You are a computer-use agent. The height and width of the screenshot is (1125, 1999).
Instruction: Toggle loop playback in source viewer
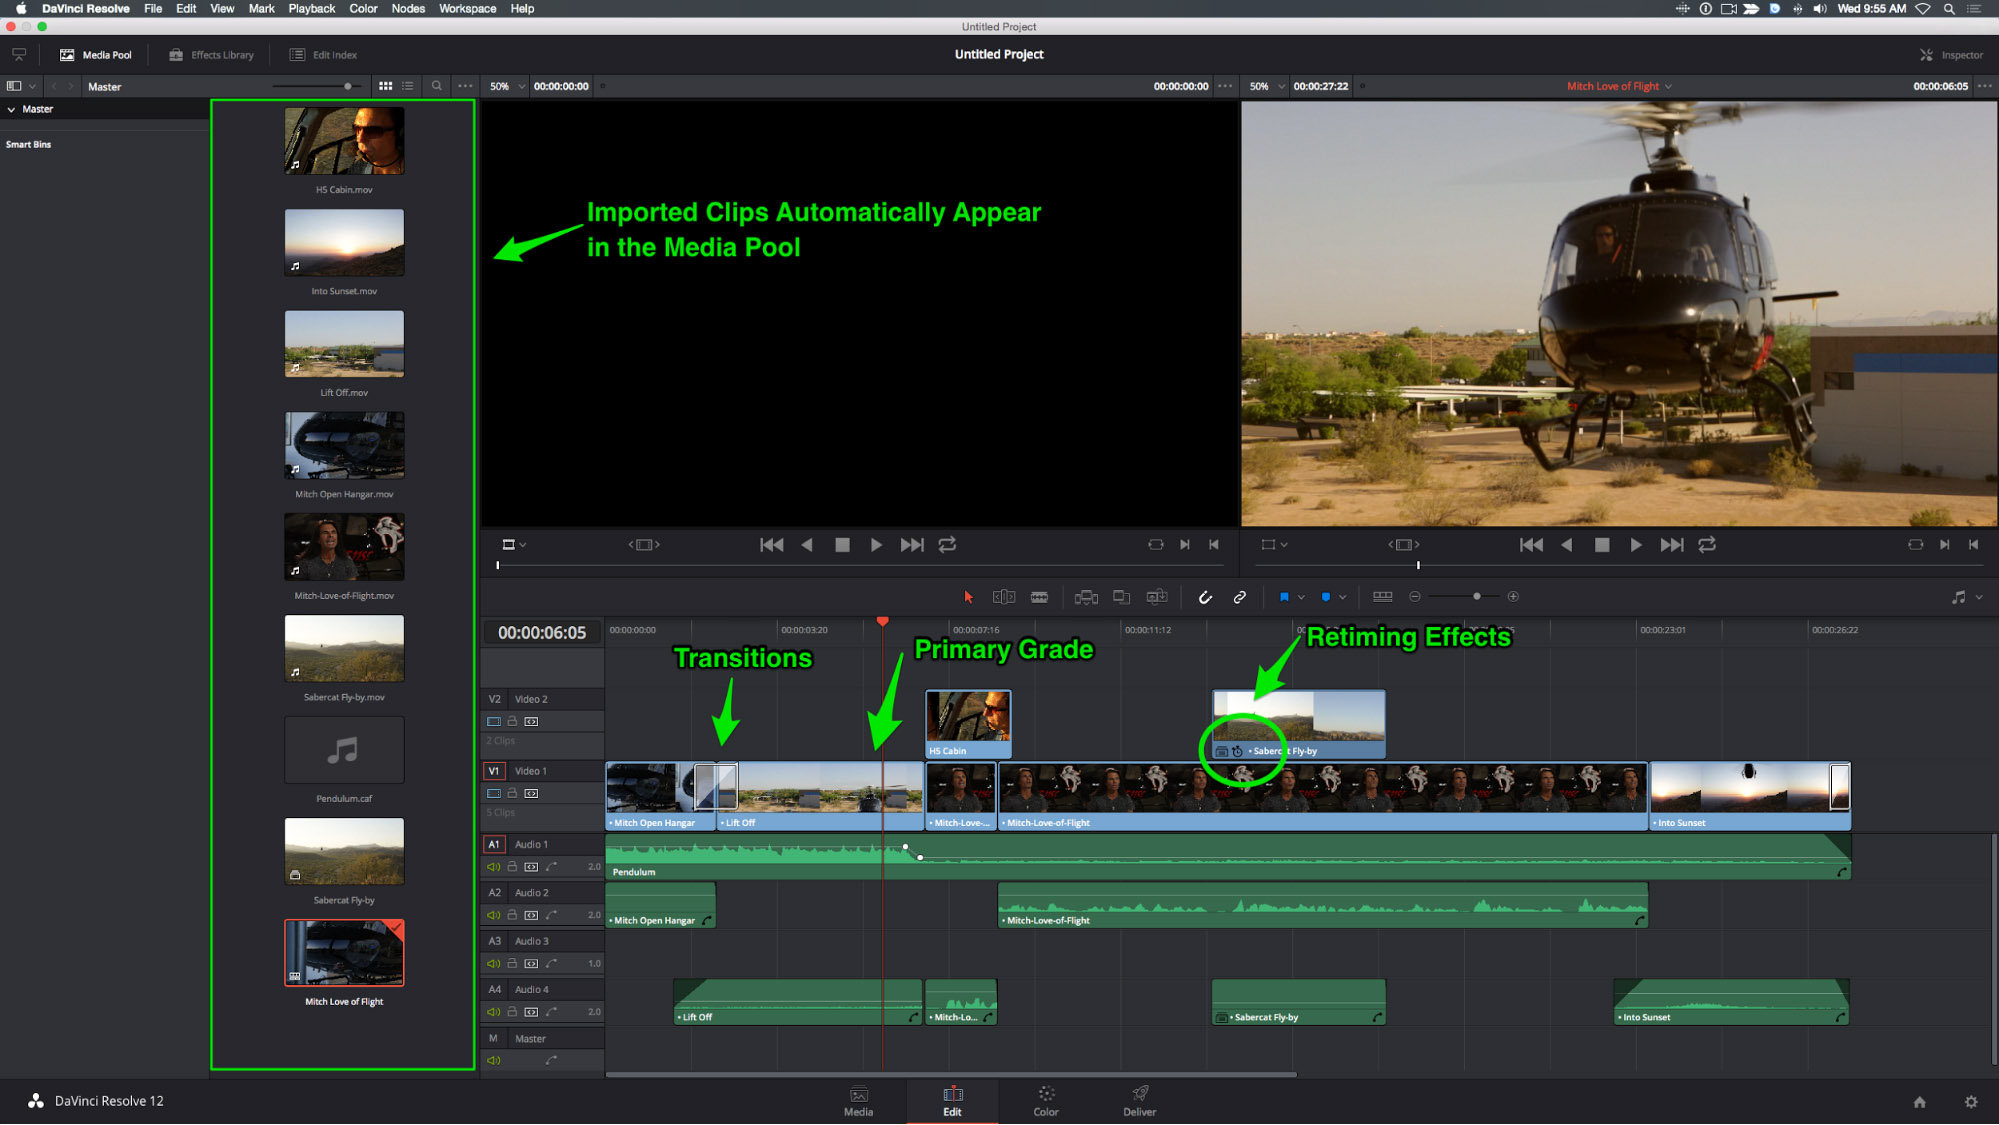[947, 545]
